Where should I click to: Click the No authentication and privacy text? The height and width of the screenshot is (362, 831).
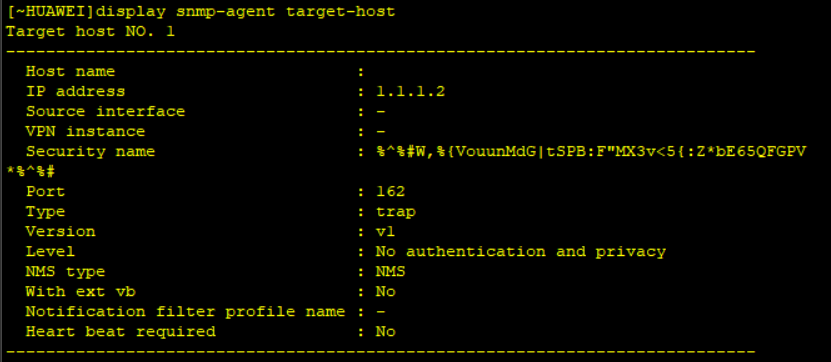(x=520, y=252)
